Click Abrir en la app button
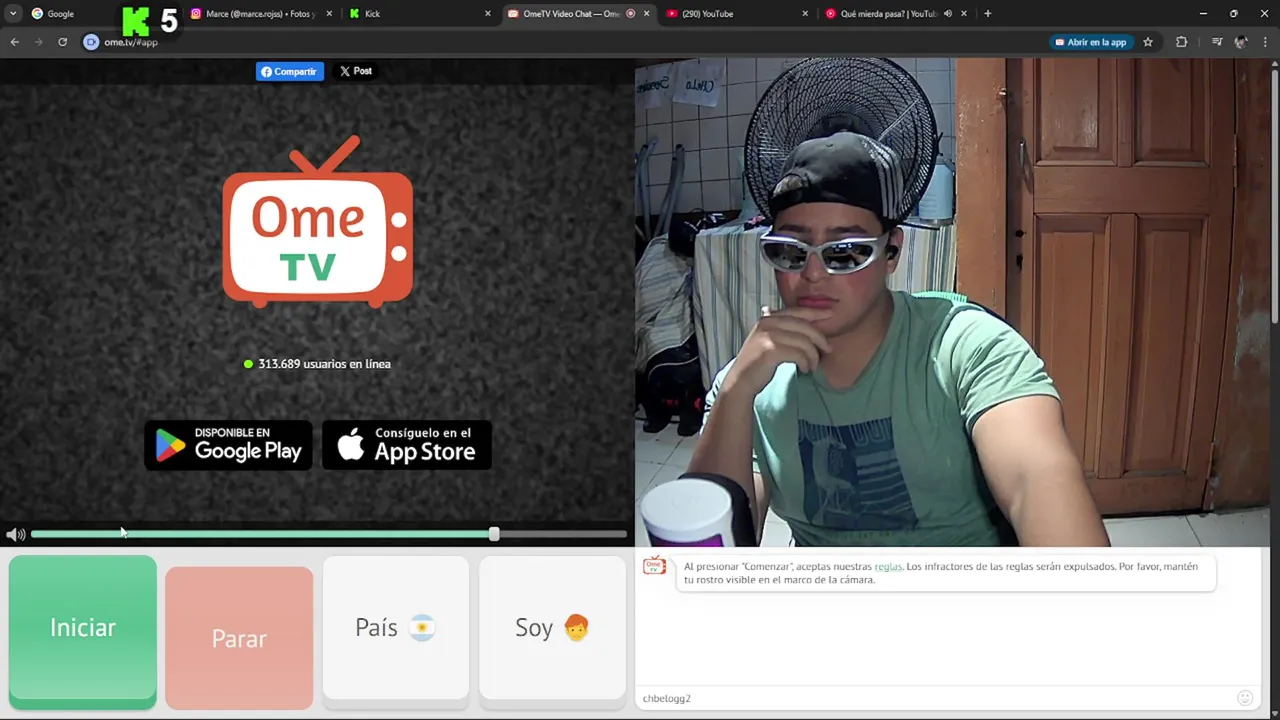1280x720 pixels. tap(1090, 42)
